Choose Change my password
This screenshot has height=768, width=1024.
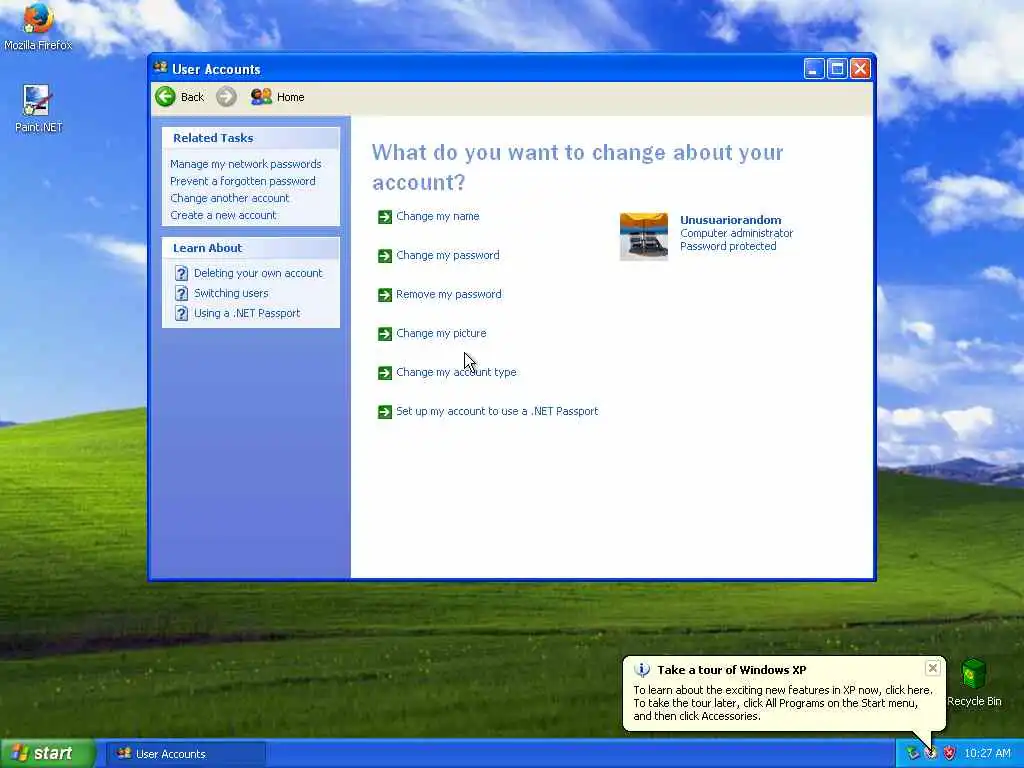coord(448,255)
